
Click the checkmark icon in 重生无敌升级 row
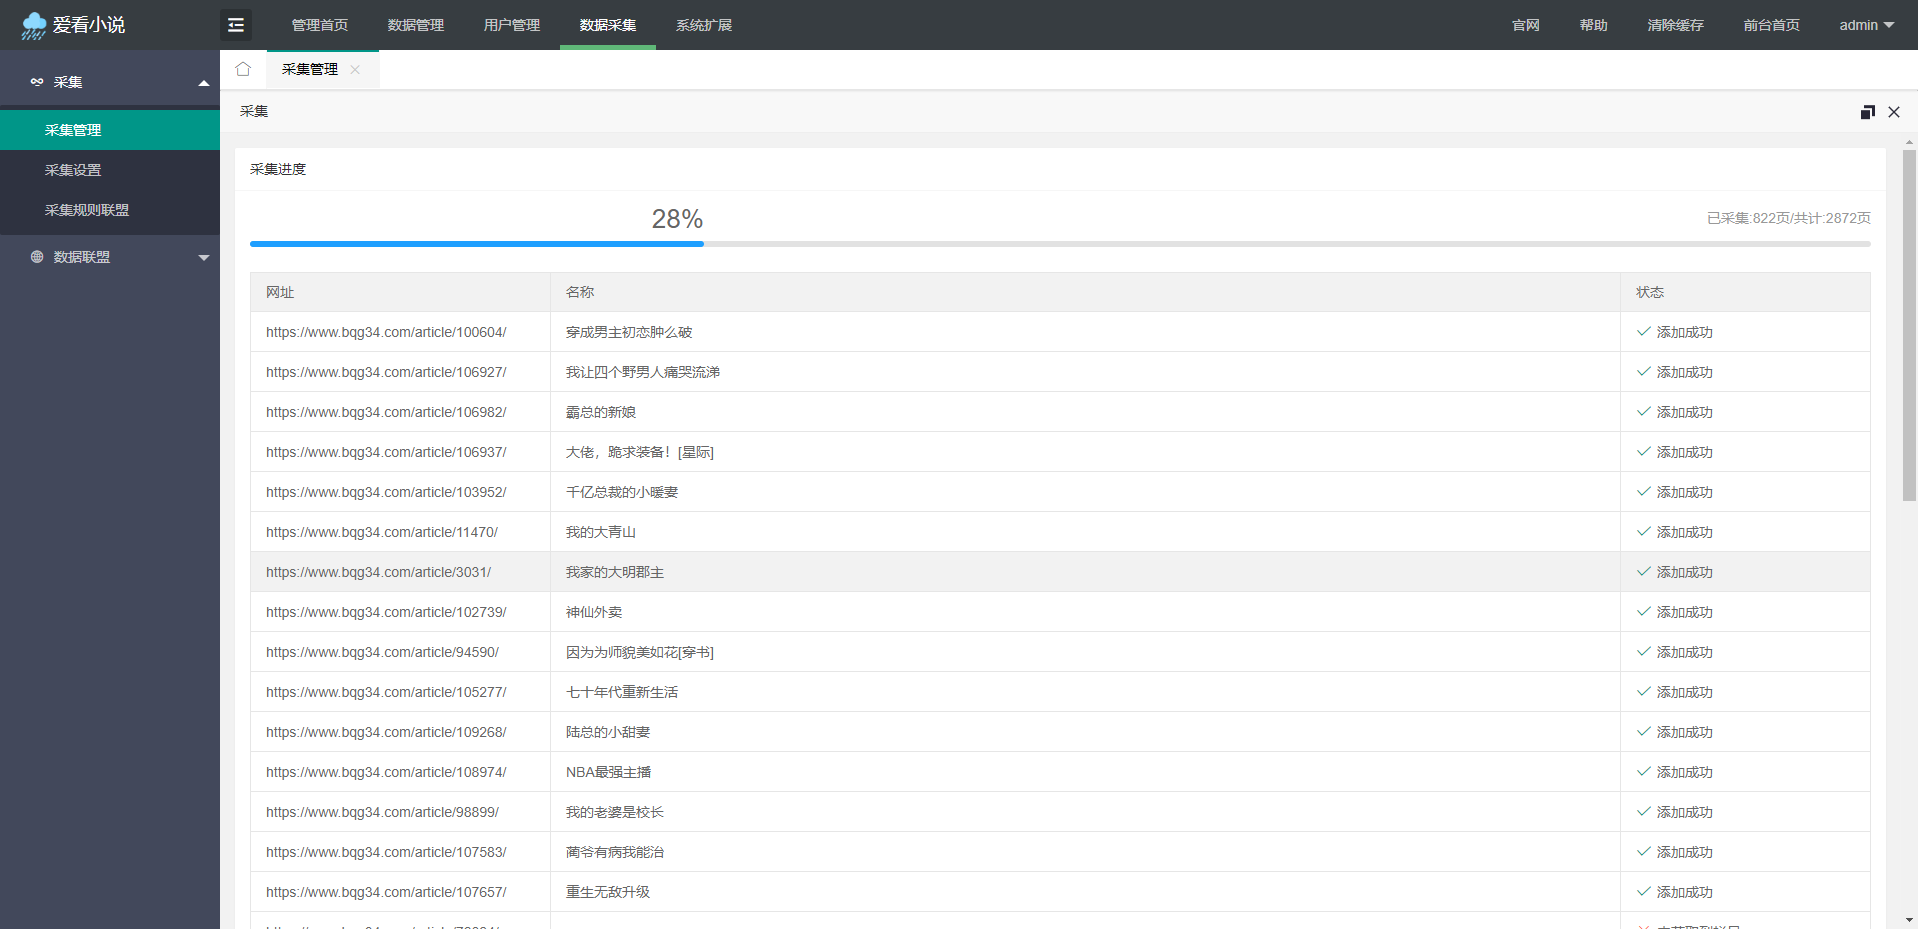1643,891
